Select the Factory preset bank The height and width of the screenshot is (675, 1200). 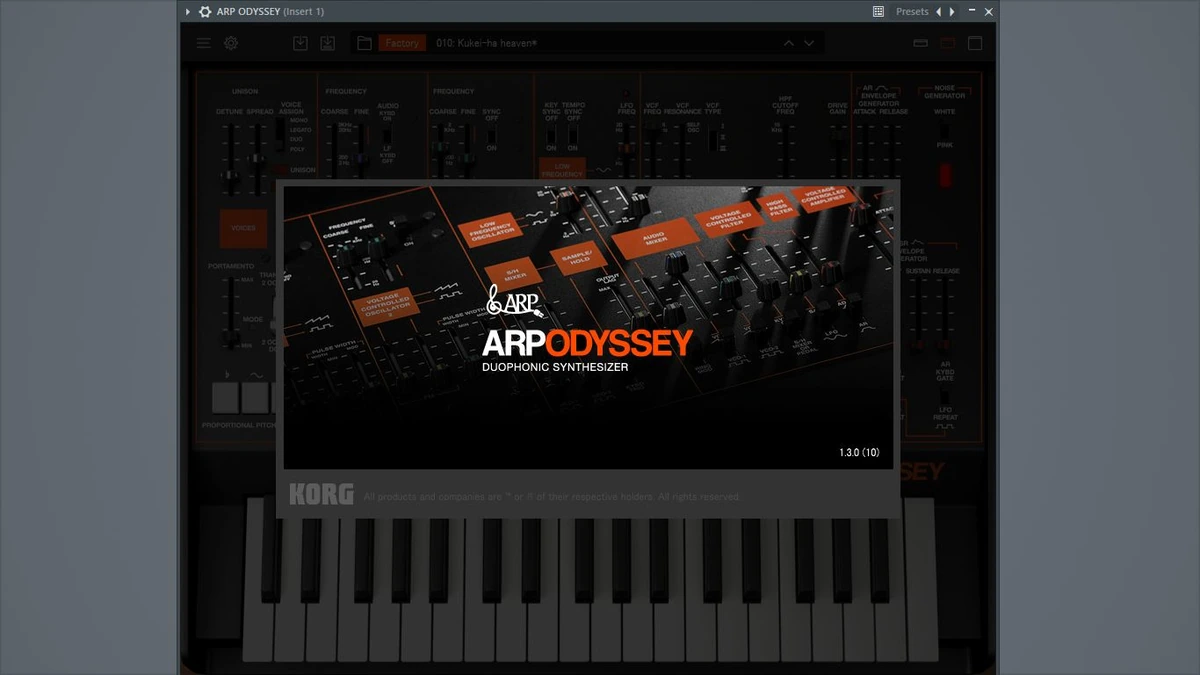tap(402, 43)
